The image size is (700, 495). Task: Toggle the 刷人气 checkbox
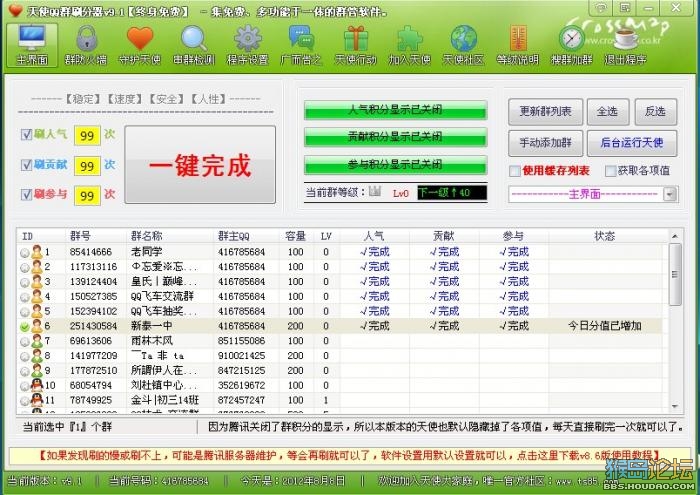pyautogui.click(x=26, y=134)
